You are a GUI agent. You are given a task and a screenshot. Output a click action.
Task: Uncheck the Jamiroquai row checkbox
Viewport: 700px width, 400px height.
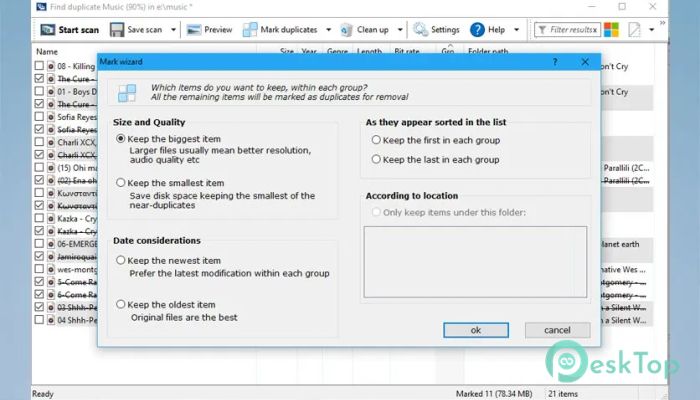(39, 256)
